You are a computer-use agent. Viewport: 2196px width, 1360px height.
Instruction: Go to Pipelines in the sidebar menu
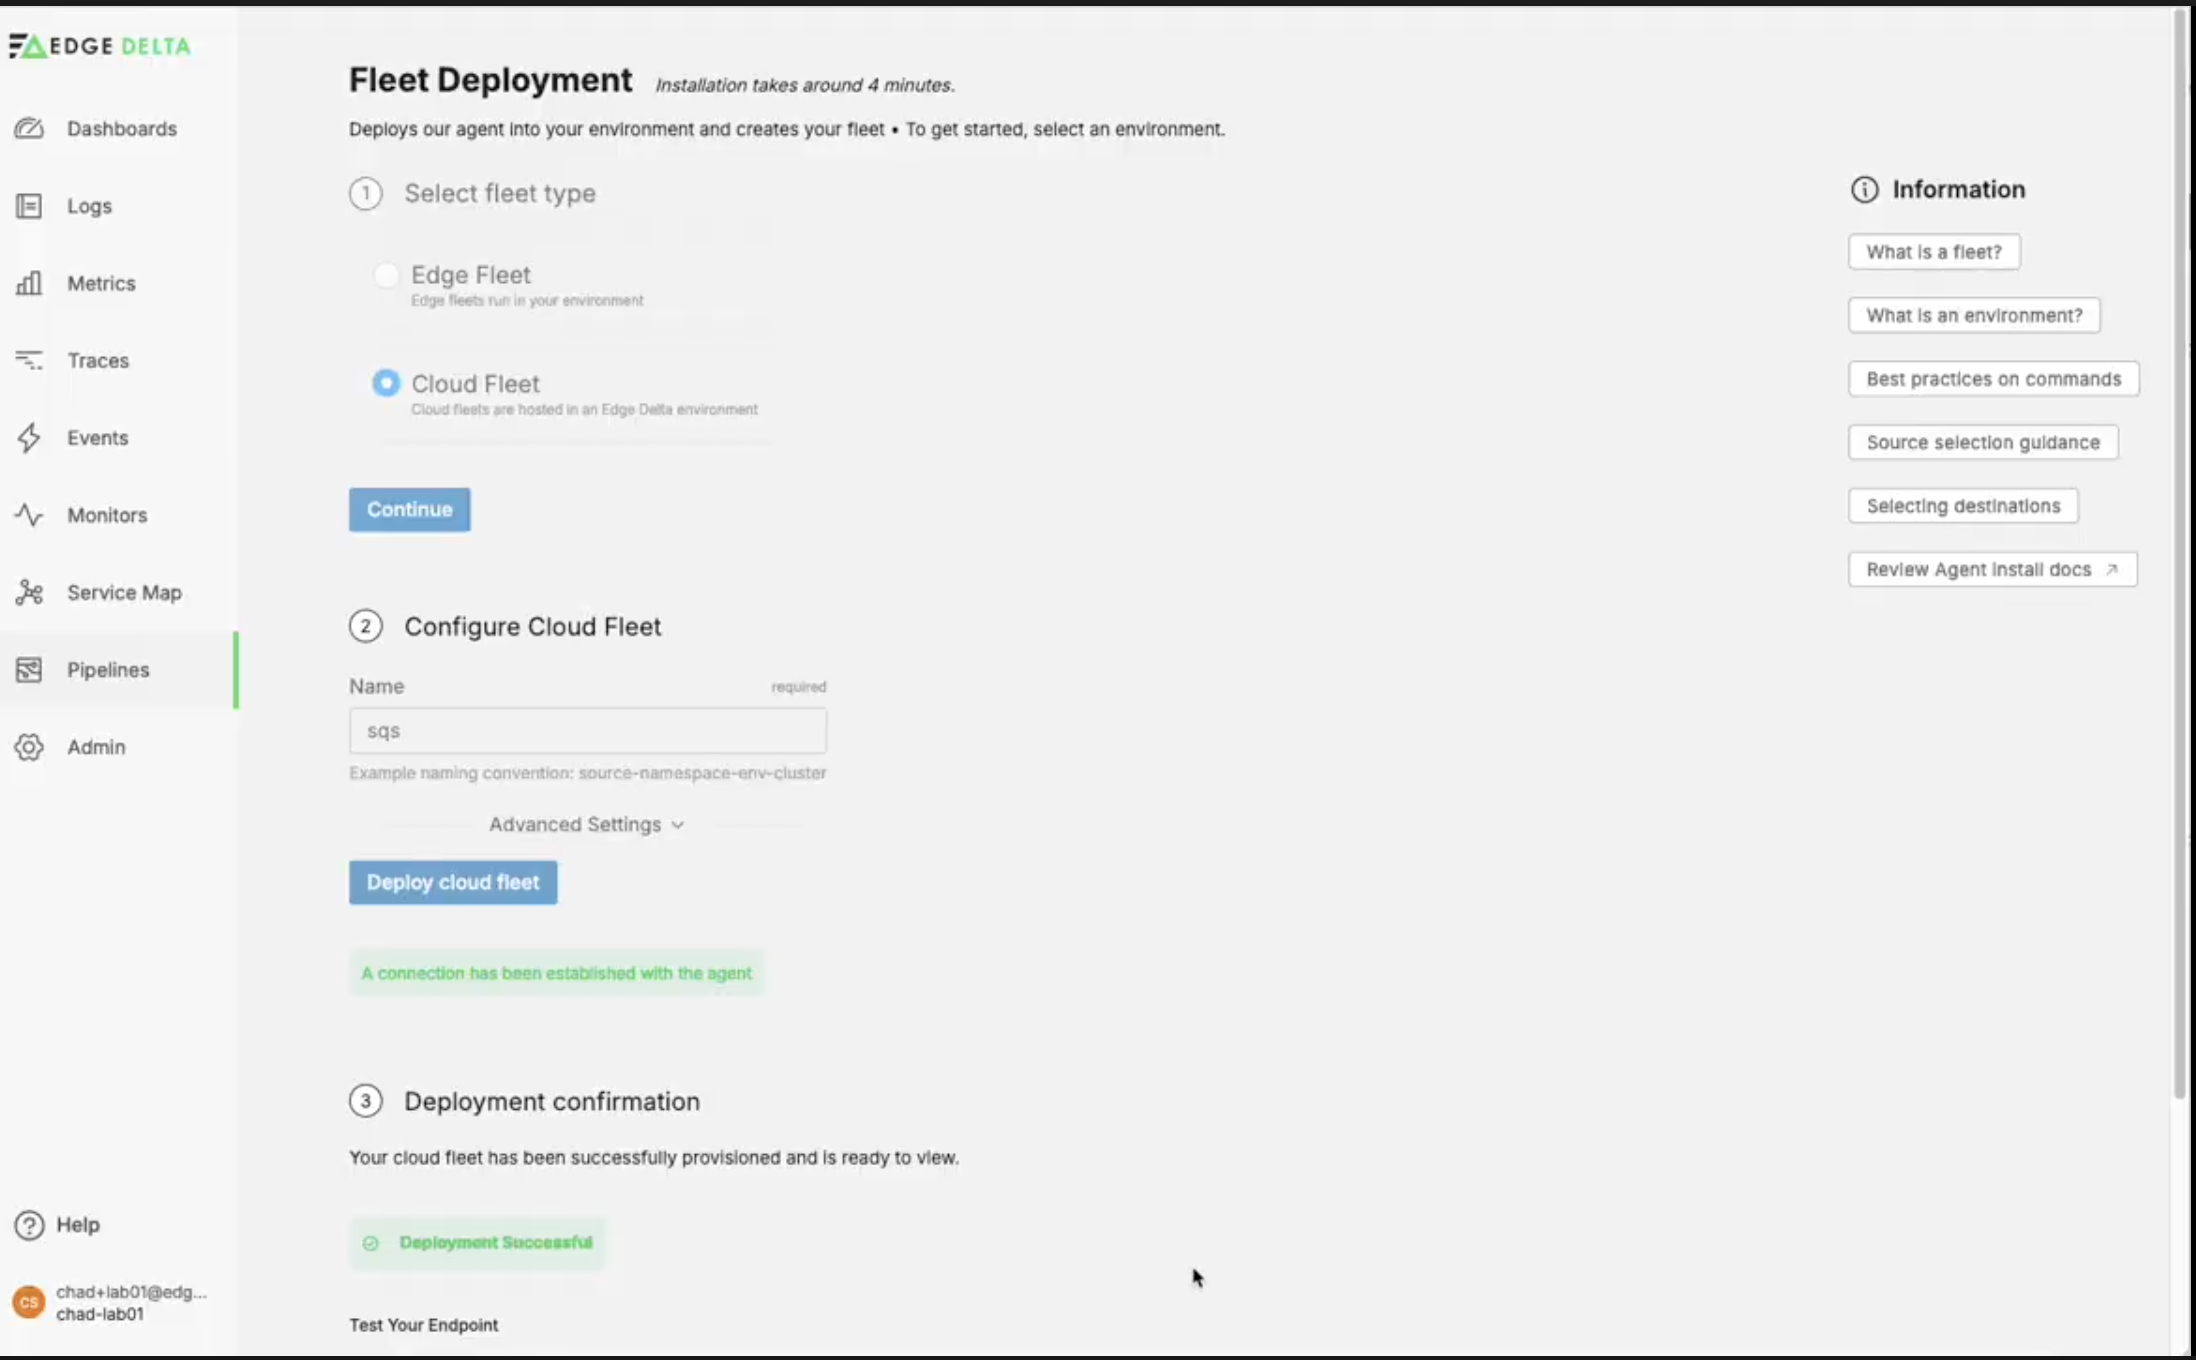108,670
